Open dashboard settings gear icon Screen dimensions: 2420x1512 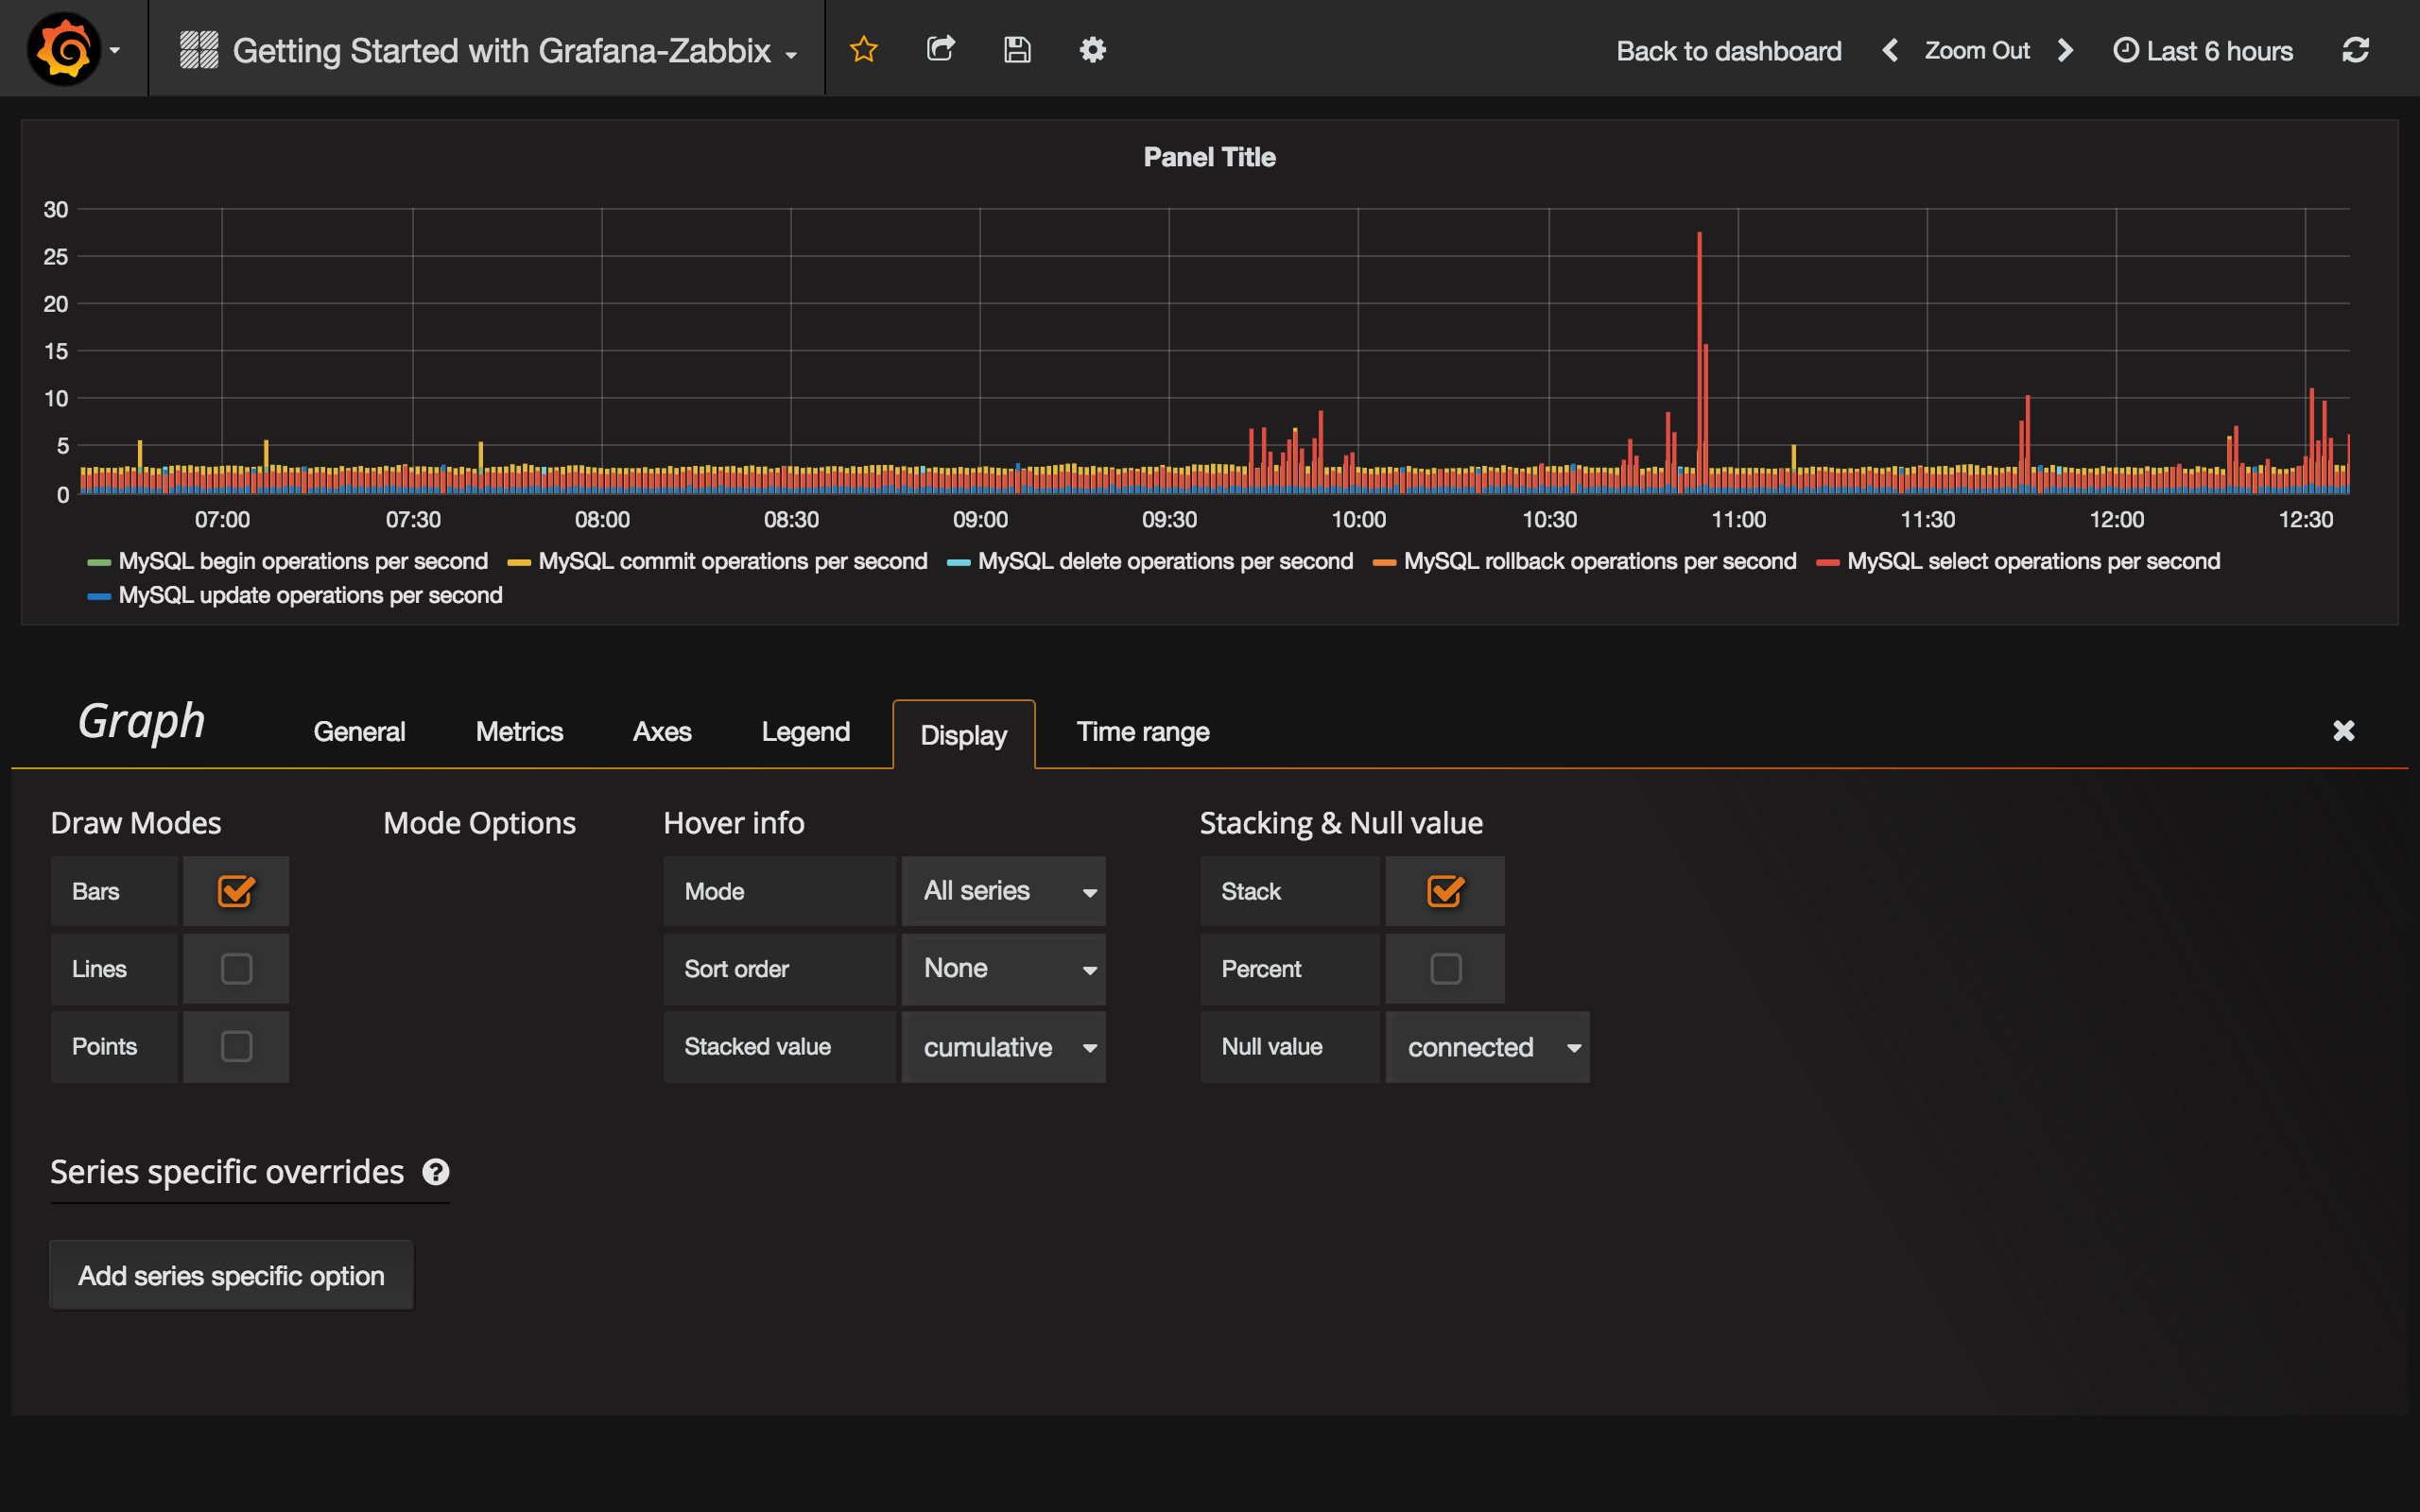(1092, 49)
